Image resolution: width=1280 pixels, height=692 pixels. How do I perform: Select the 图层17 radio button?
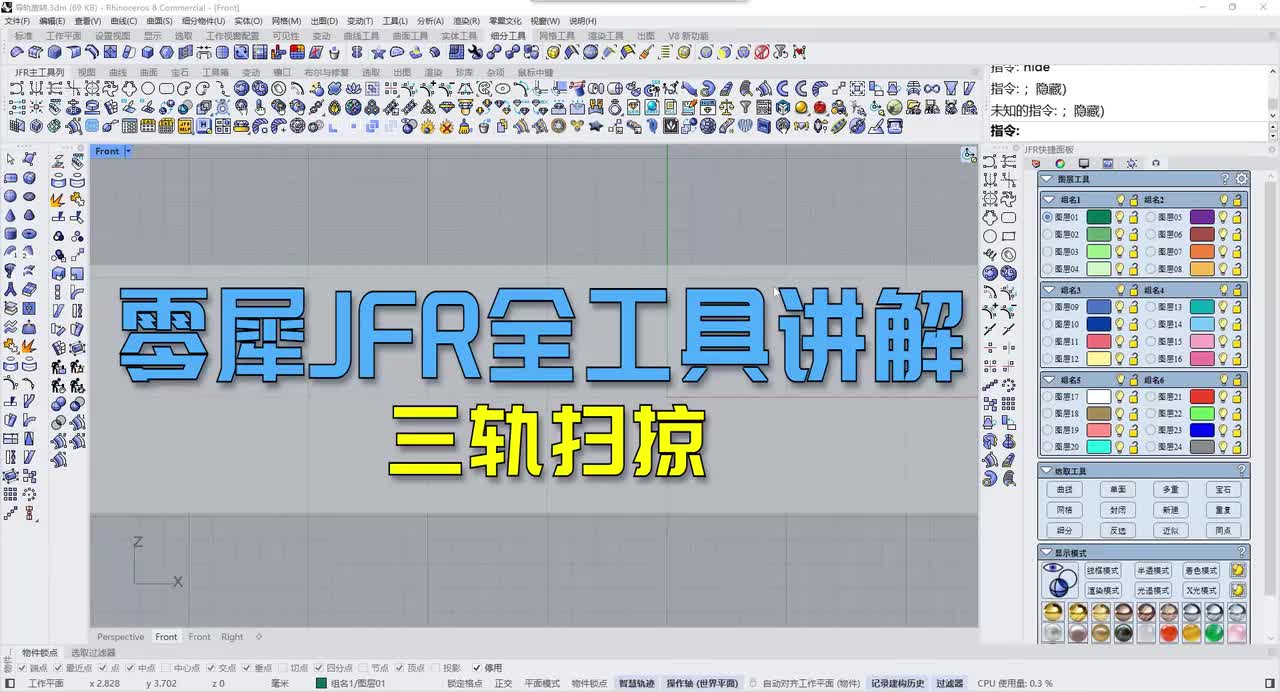(1047, 397)
